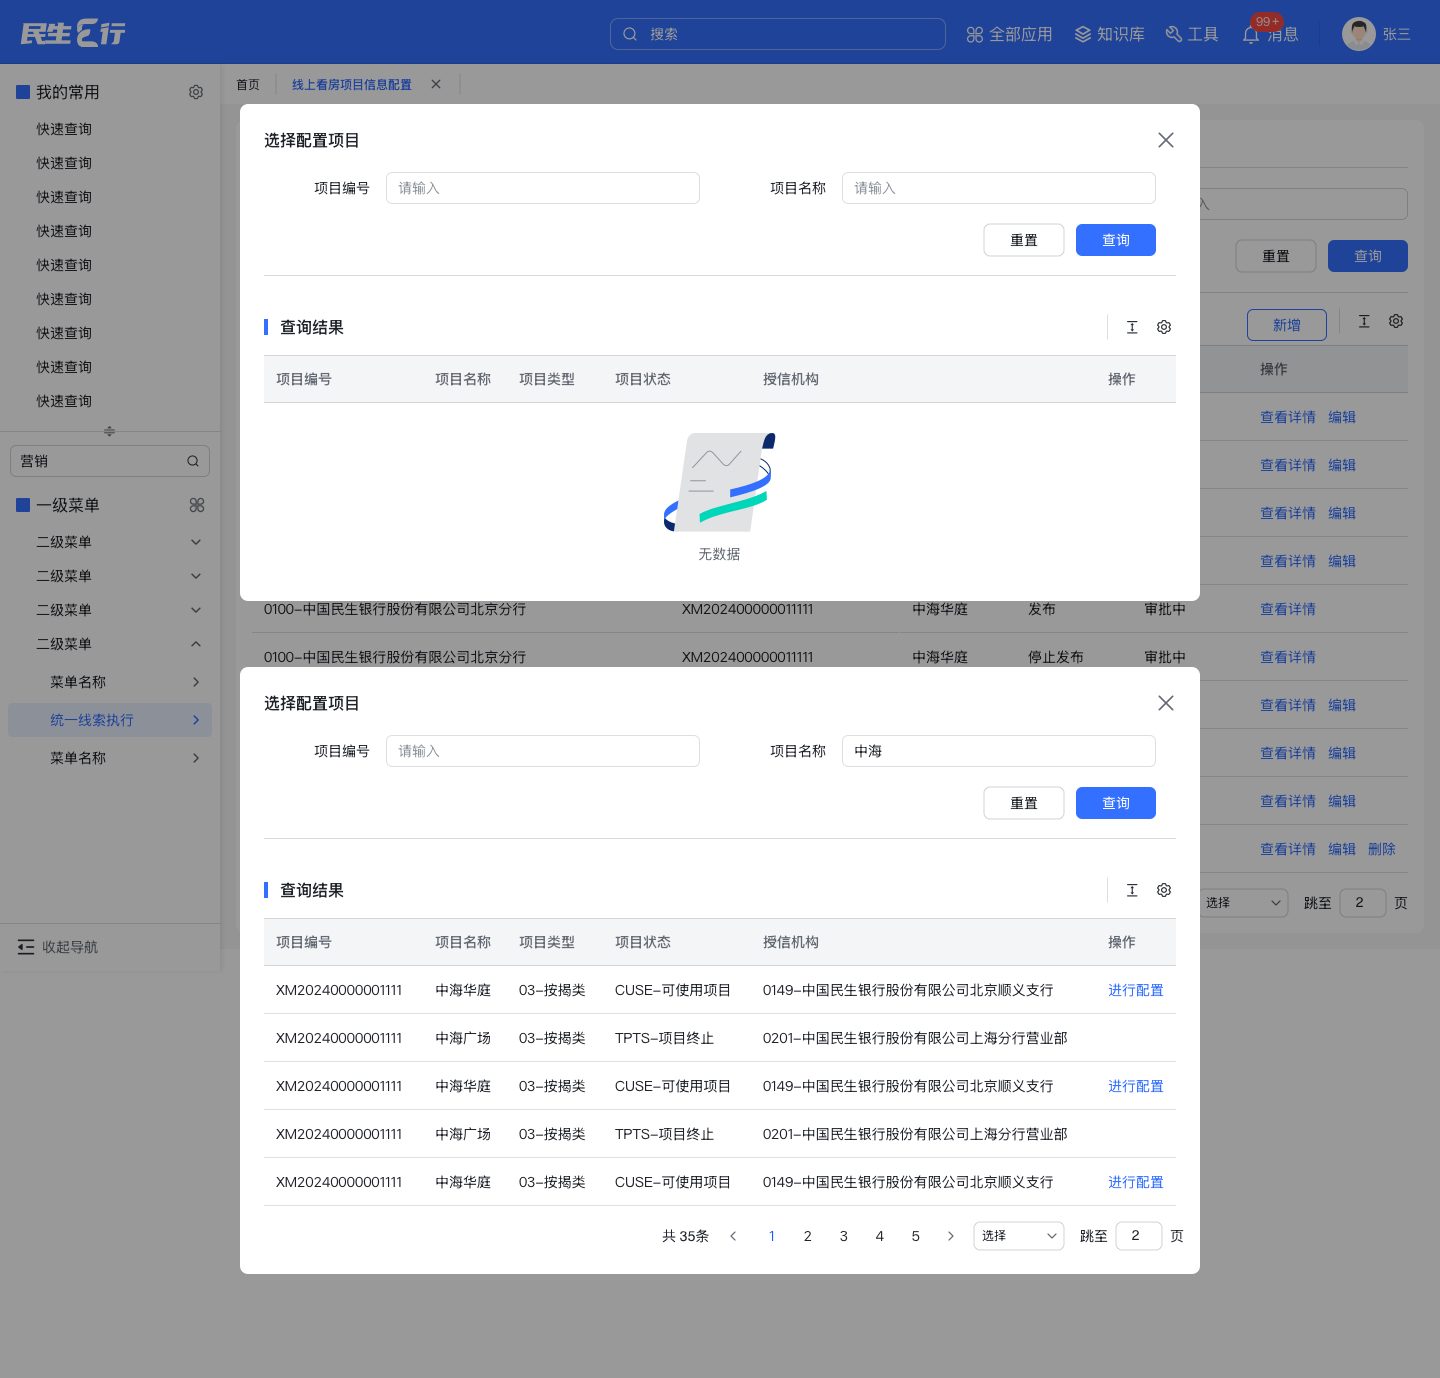Image resolution: width=1440 pixels, height=1378 pixels.
Task: Click settings gear in upper dialog results
Action: point(1164,327)
